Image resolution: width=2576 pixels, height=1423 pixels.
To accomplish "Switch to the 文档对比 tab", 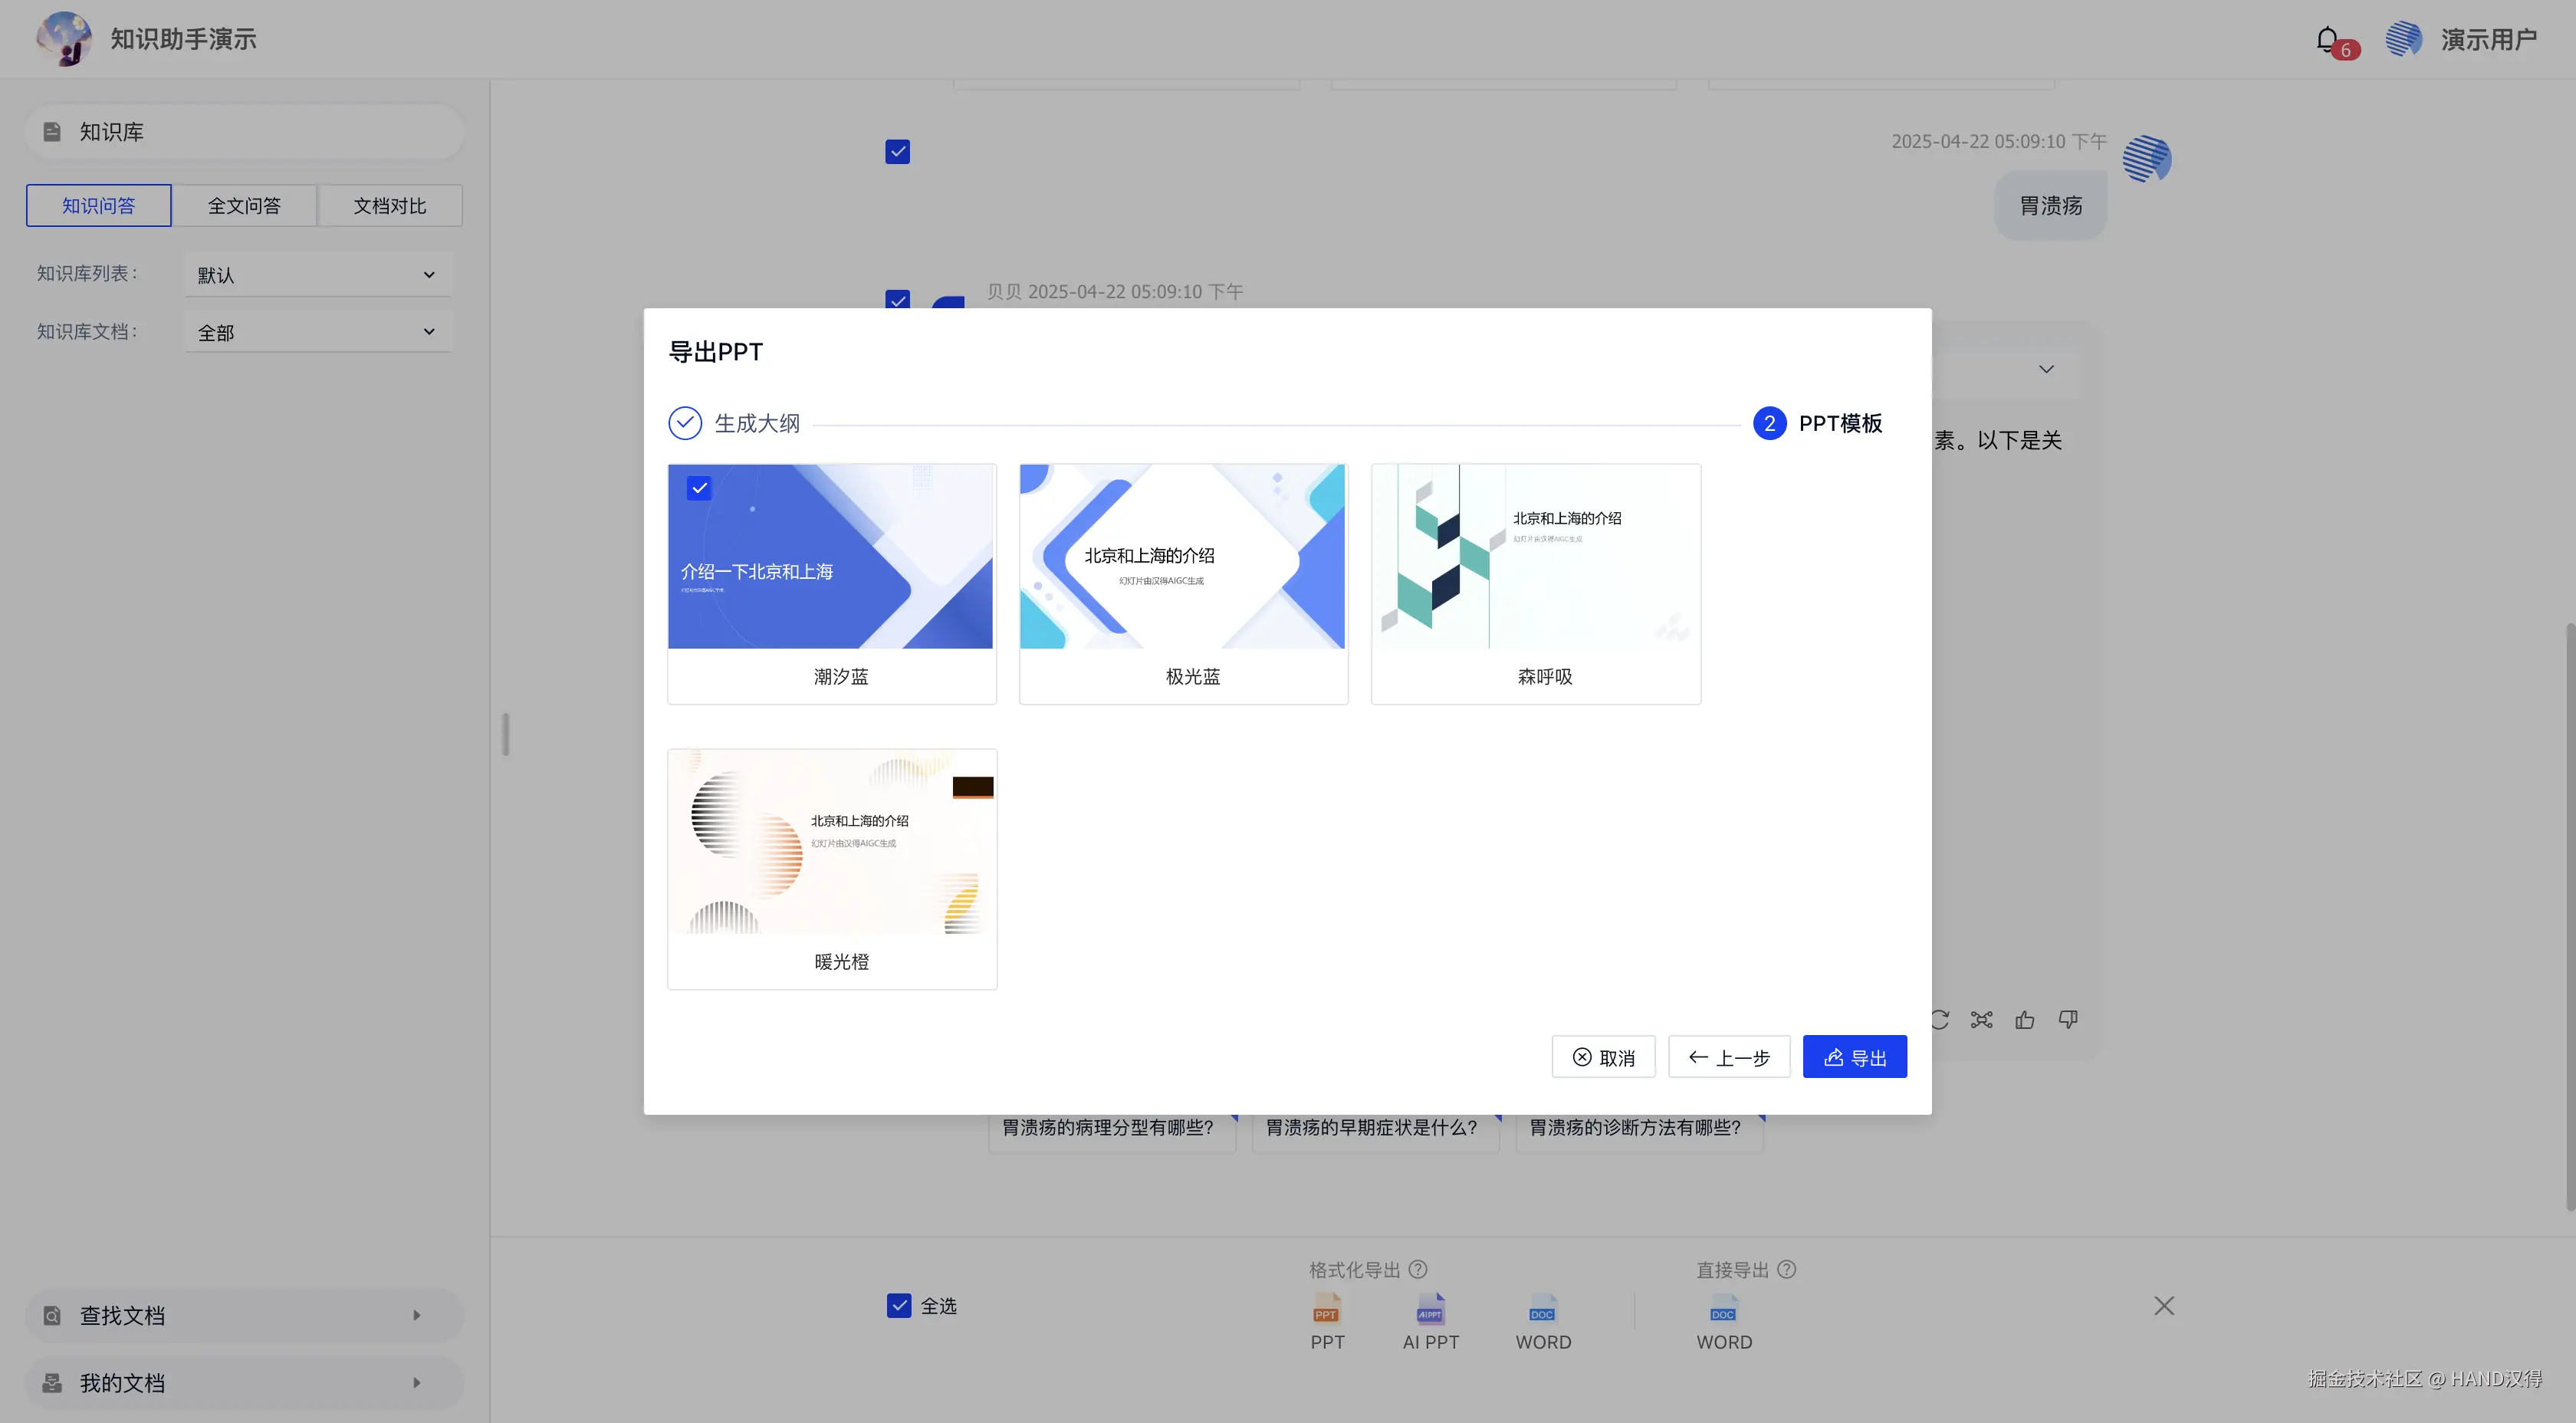I will 390,206.
